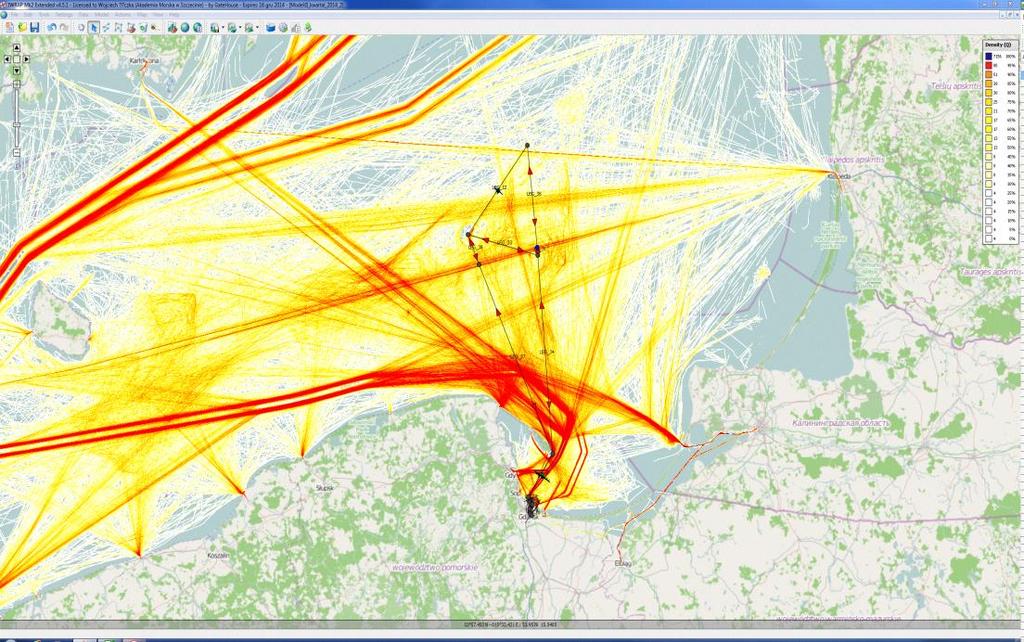Click the center square of the pan control
Screen dimensions: 1024x642
click(17, 59)
